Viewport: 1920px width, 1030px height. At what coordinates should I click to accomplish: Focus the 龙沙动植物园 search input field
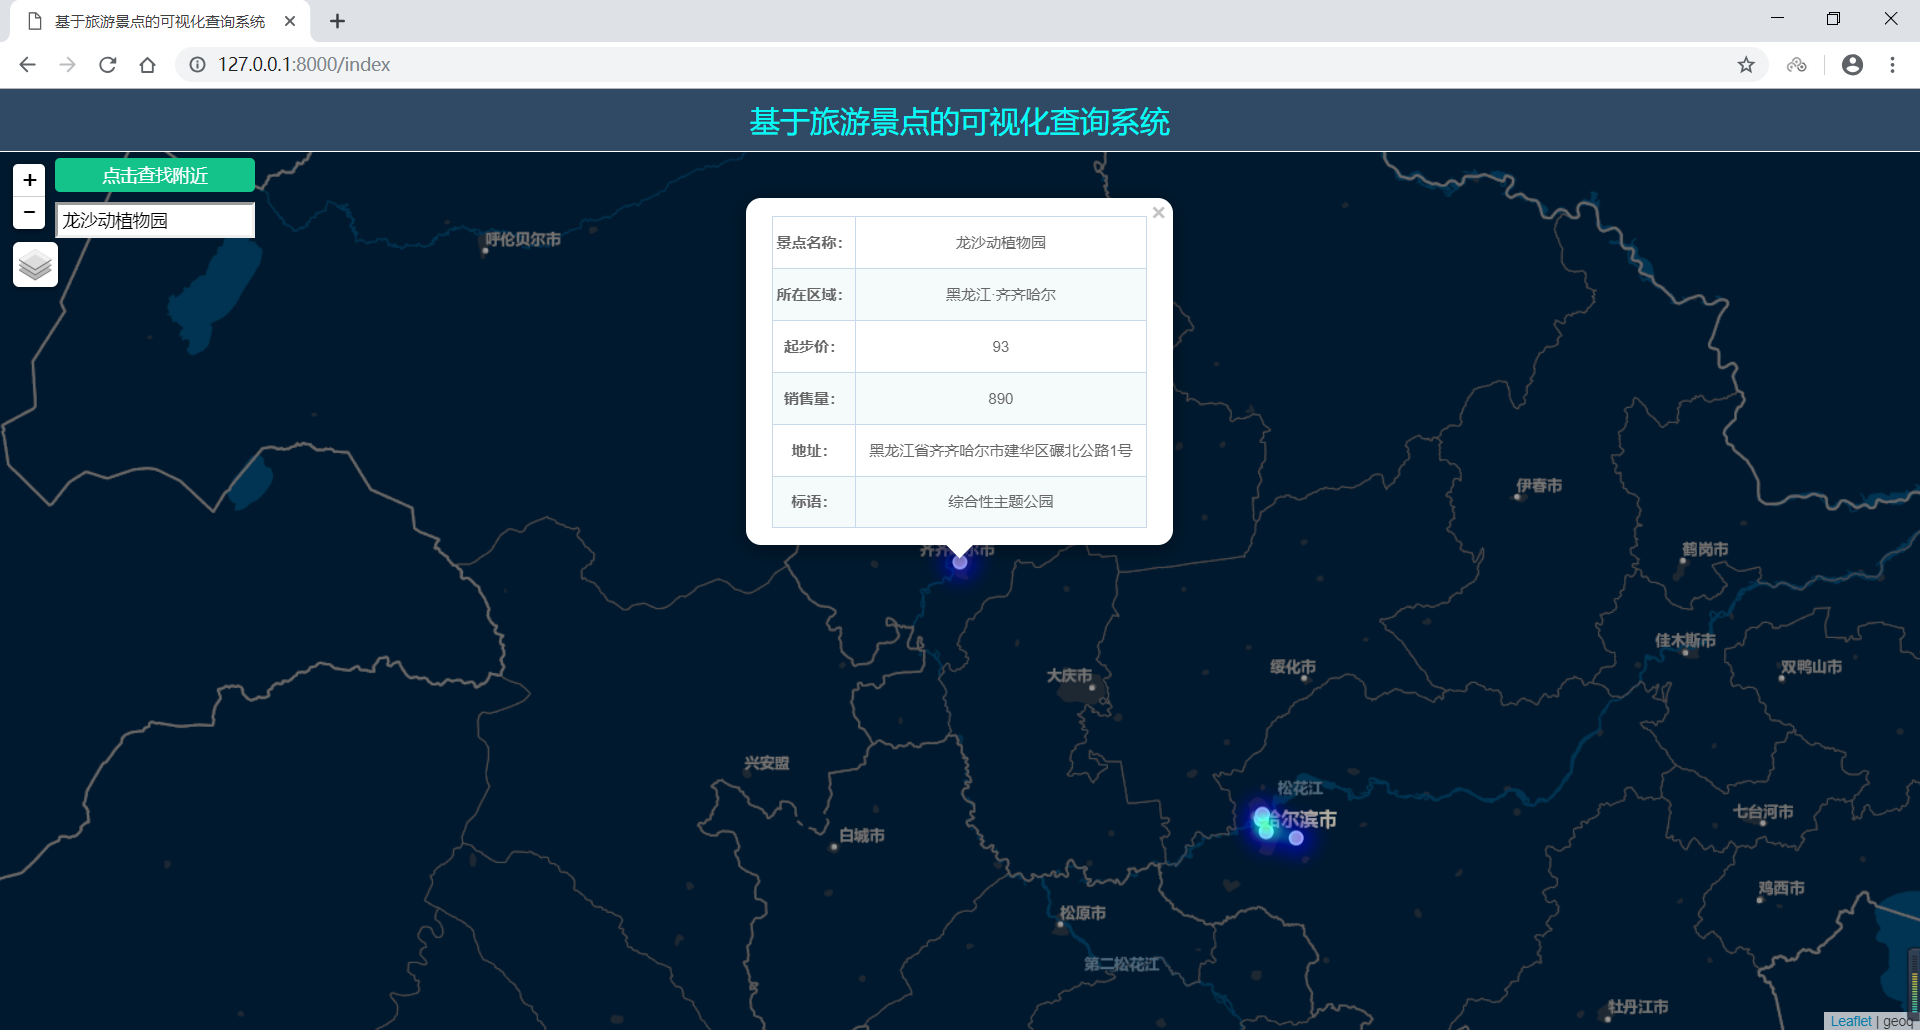coord(155,220)
